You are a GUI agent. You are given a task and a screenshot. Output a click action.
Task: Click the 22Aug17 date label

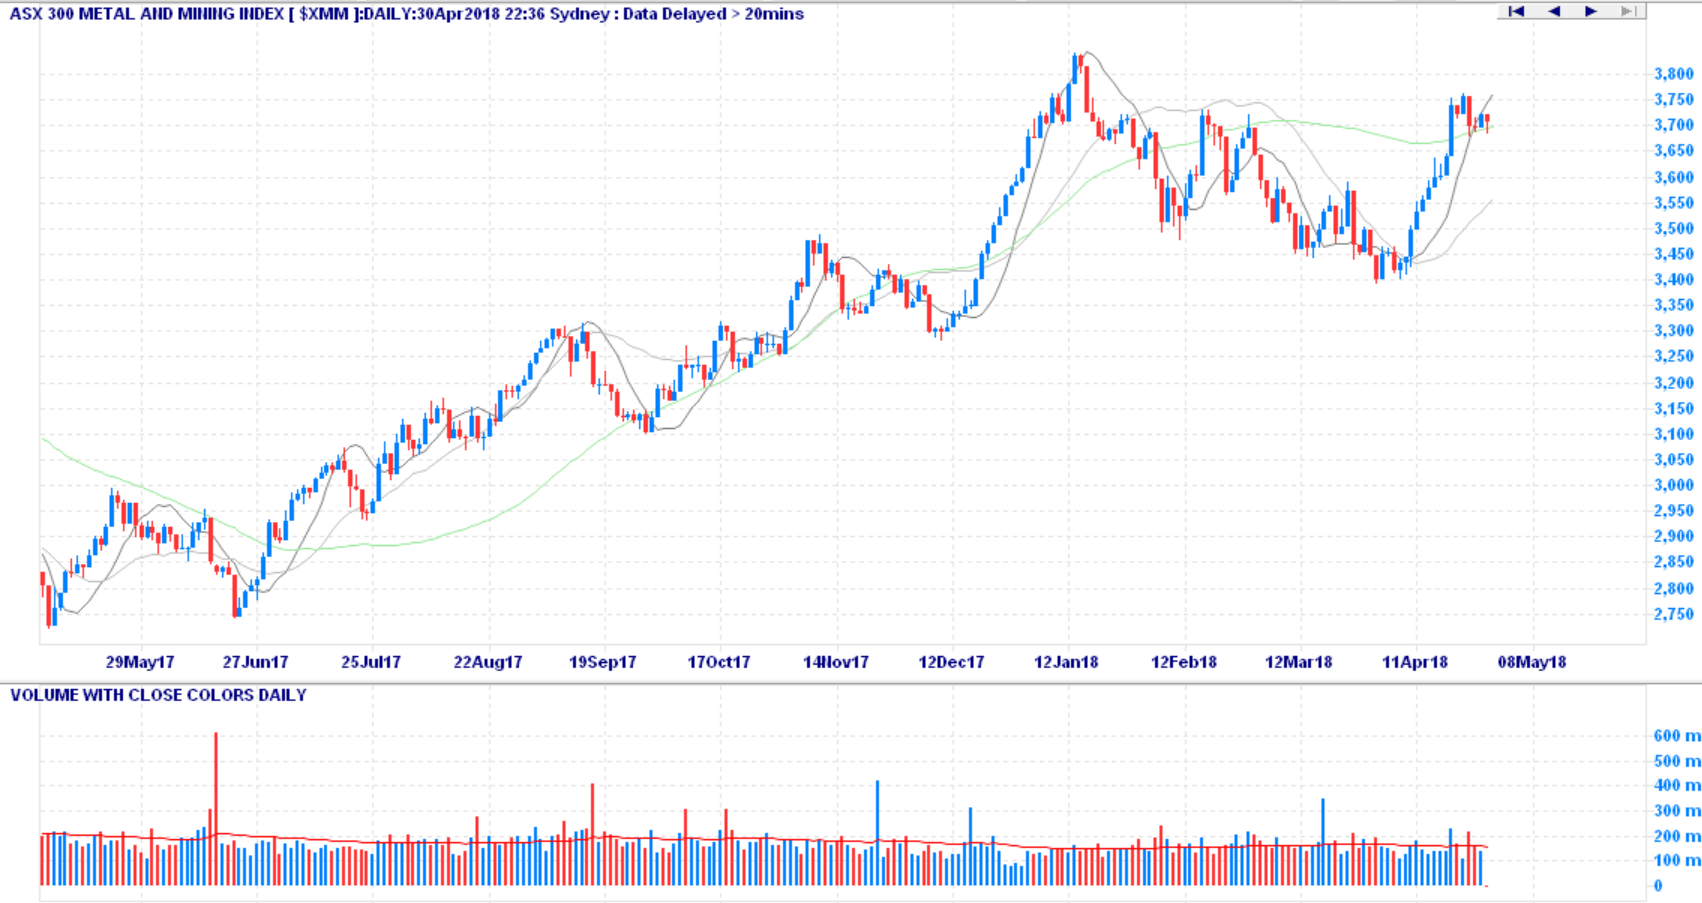coord(488,662)
